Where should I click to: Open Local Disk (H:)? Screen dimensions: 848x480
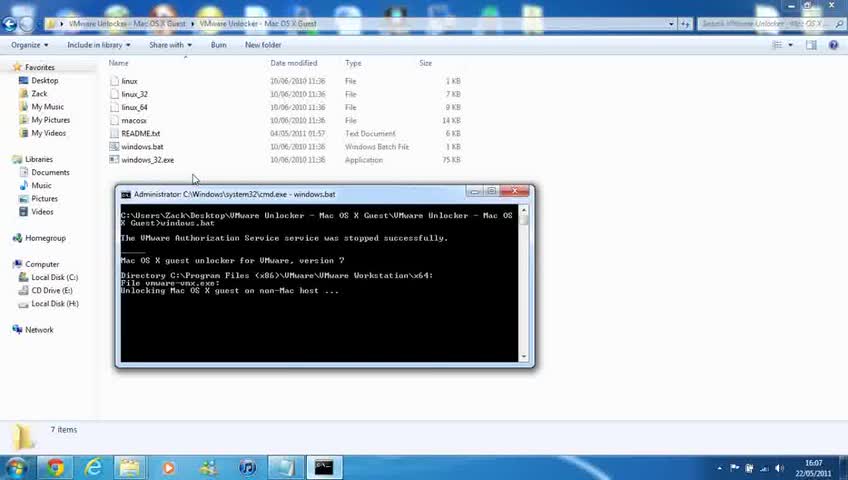(55, 304)
